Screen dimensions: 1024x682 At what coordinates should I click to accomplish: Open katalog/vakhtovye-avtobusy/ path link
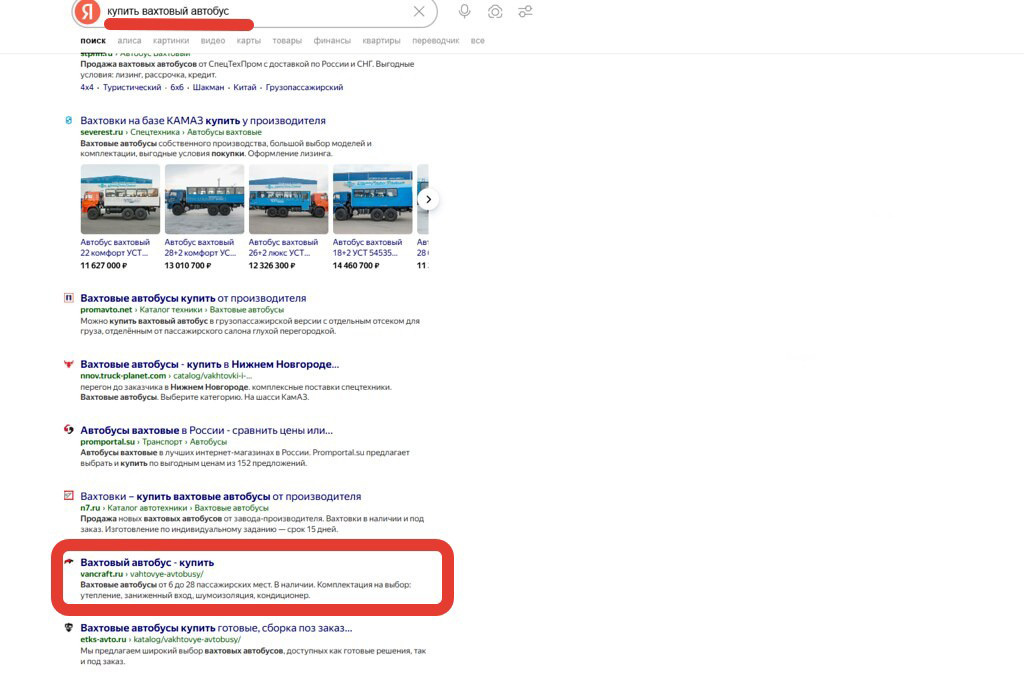click(x=187, y=640)
